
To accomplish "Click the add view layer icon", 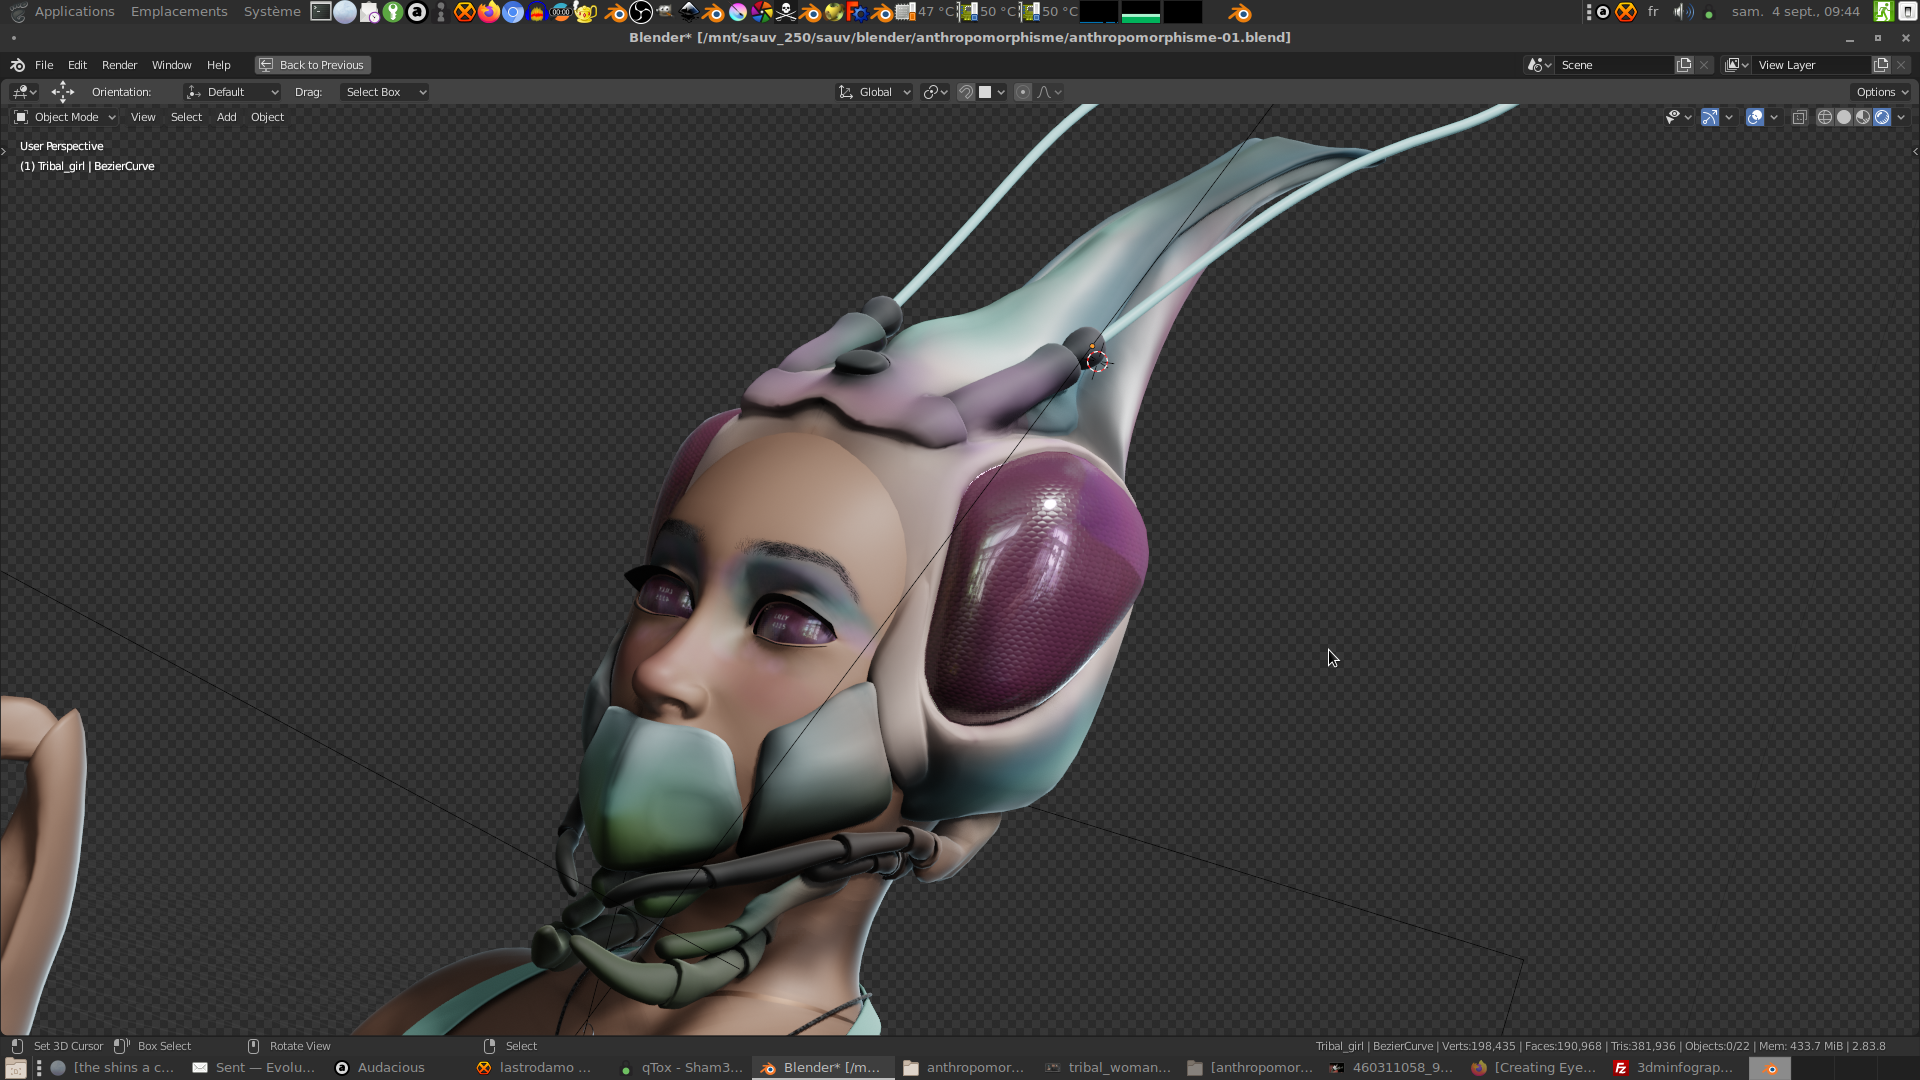I will point(1881,65).
